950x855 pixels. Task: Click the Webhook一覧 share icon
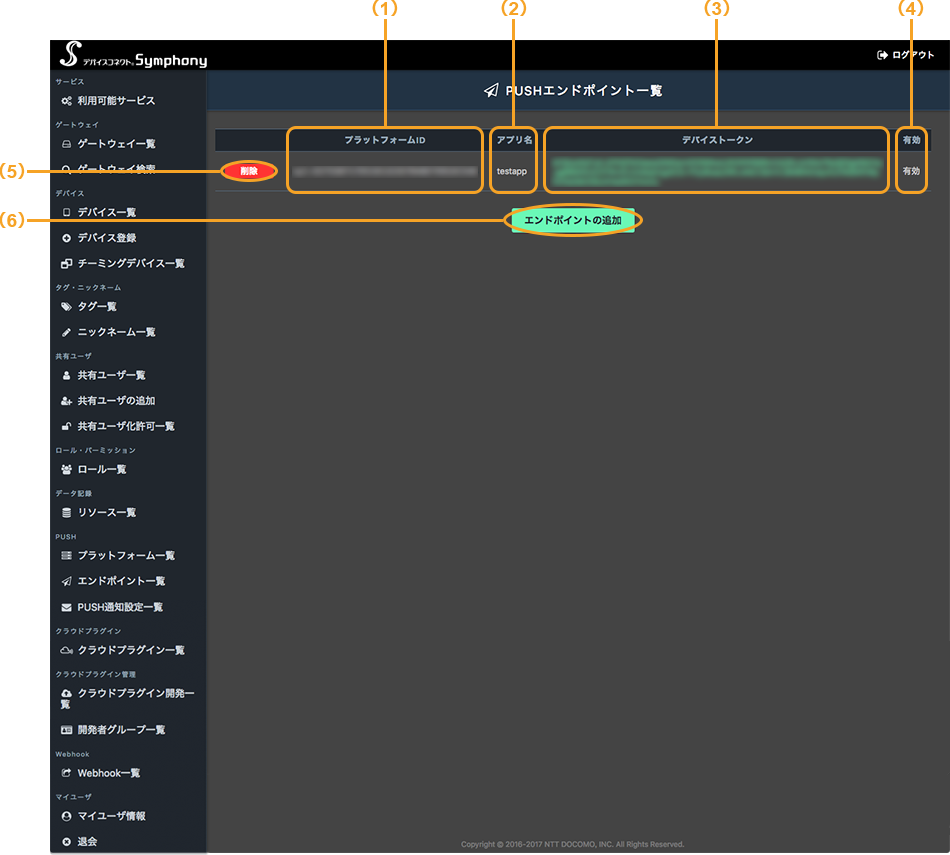coord(67,773)
